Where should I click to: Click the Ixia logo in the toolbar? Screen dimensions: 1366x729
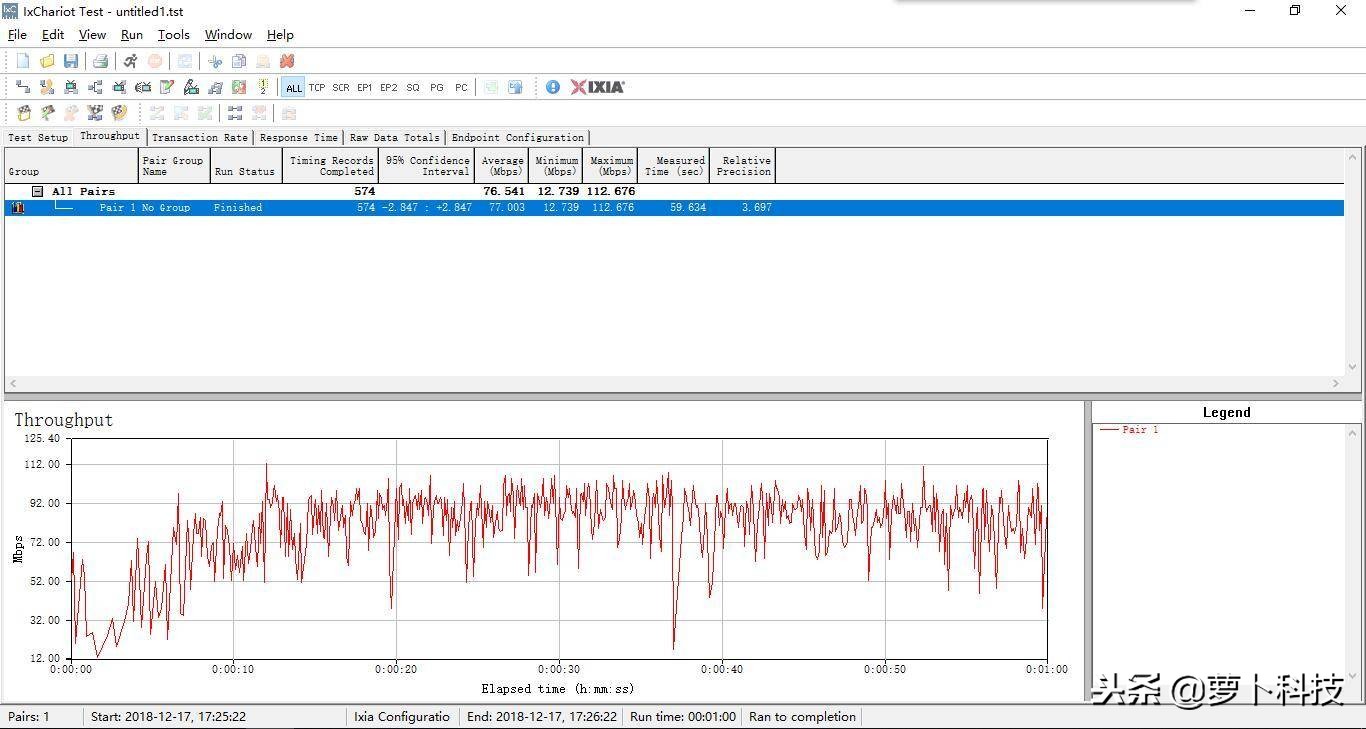click(x=596, y=87)
